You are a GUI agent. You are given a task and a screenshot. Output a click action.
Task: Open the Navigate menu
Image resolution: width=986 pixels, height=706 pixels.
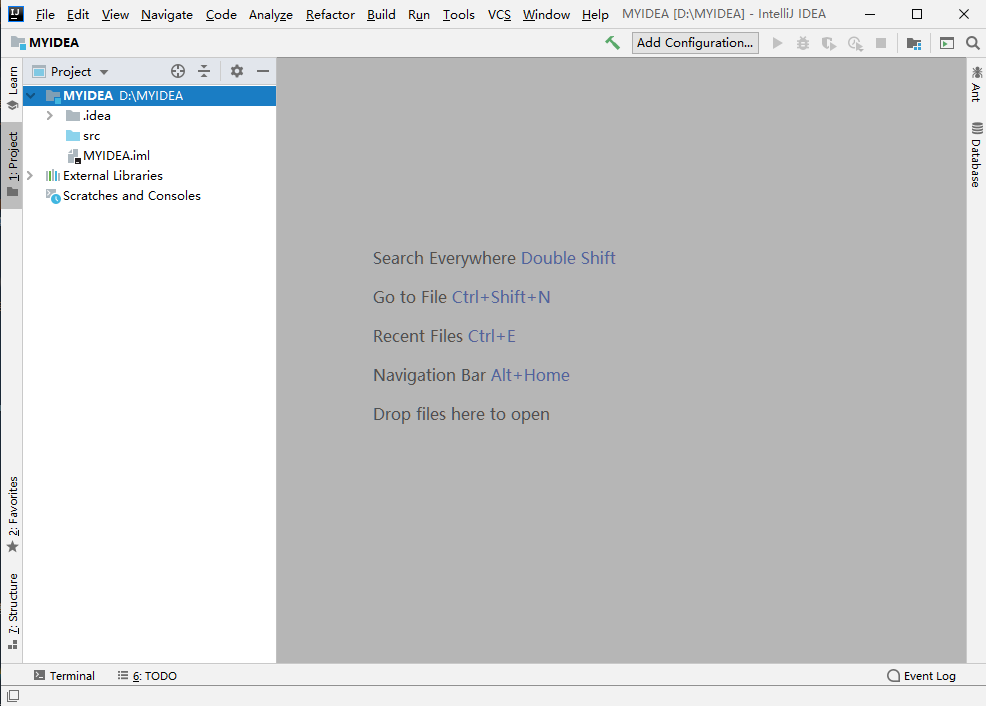(167, 14)
